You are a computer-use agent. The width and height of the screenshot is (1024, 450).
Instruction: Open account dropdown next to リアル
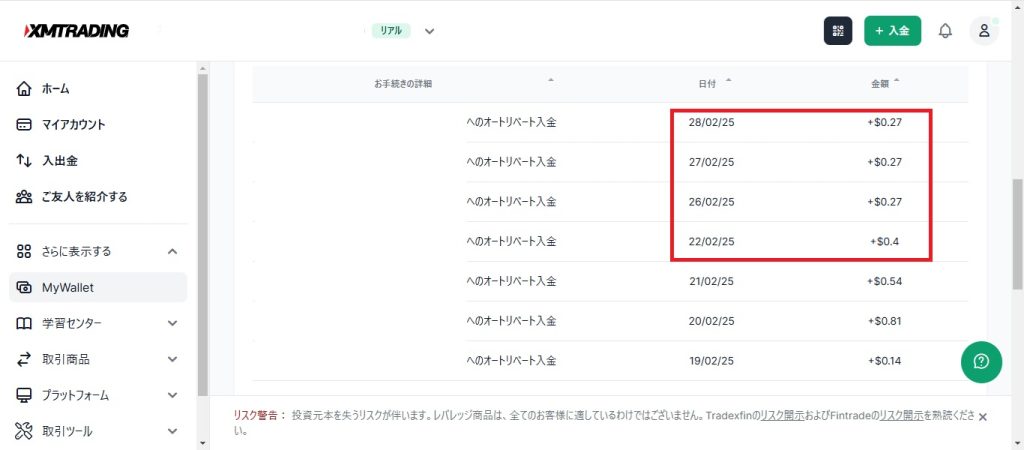(x=429, y=31)
